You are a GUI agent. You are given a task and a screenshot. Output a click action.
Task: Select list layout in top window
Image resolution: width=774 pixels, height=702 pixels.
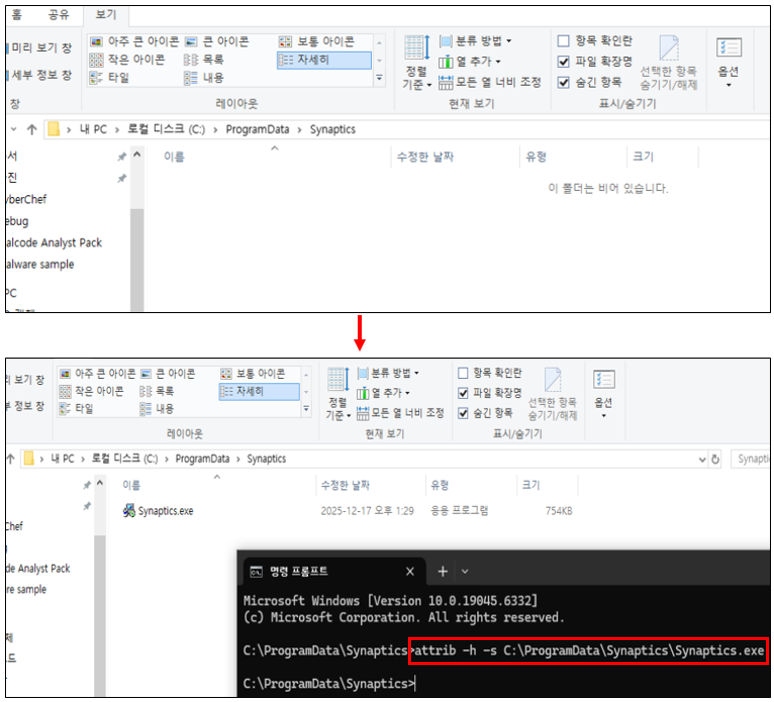click(204, 60)
